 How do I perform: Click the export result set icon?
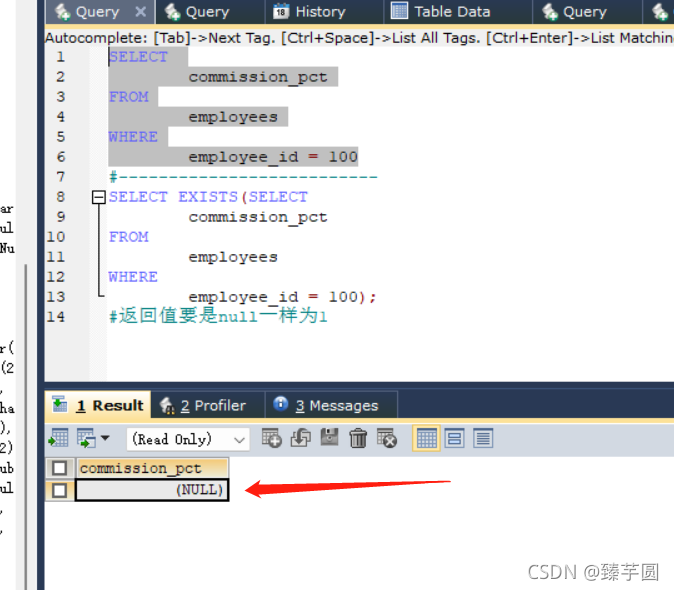(58, 438)
